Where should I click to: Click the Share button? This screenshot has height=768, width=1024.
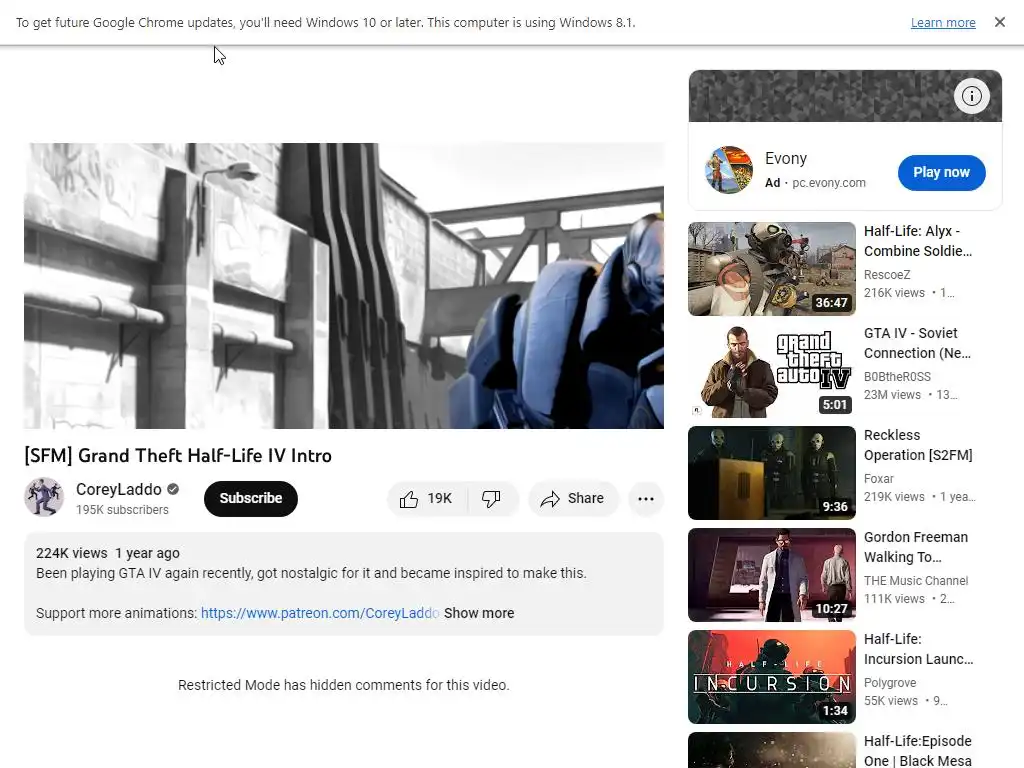point(573,499)
